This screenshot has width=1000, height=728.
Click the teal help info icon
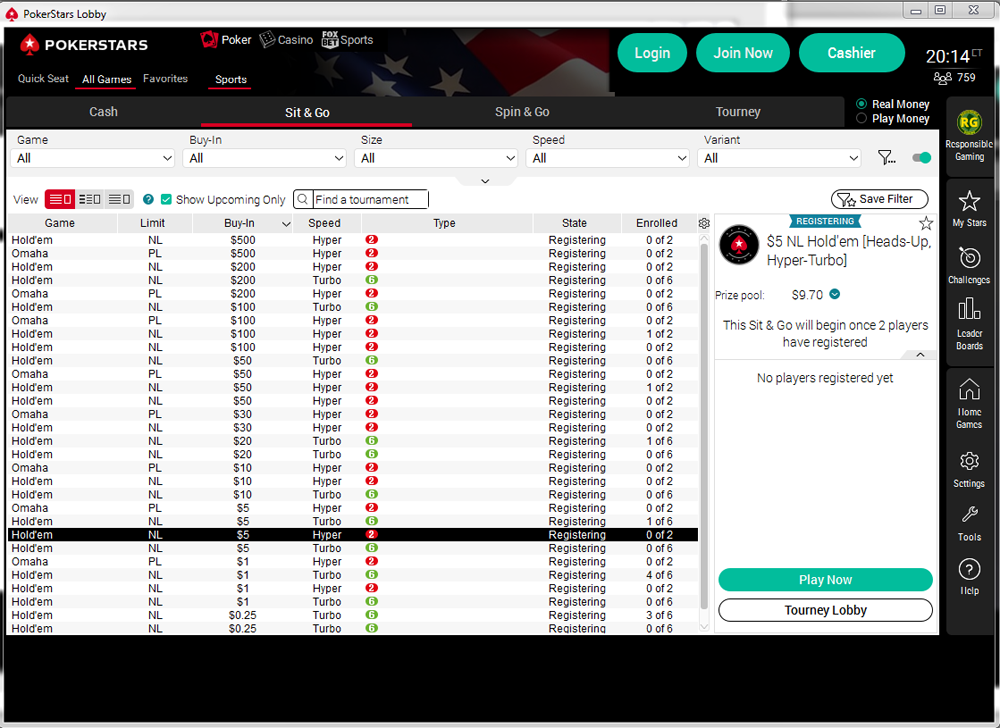tap(148, 200)
